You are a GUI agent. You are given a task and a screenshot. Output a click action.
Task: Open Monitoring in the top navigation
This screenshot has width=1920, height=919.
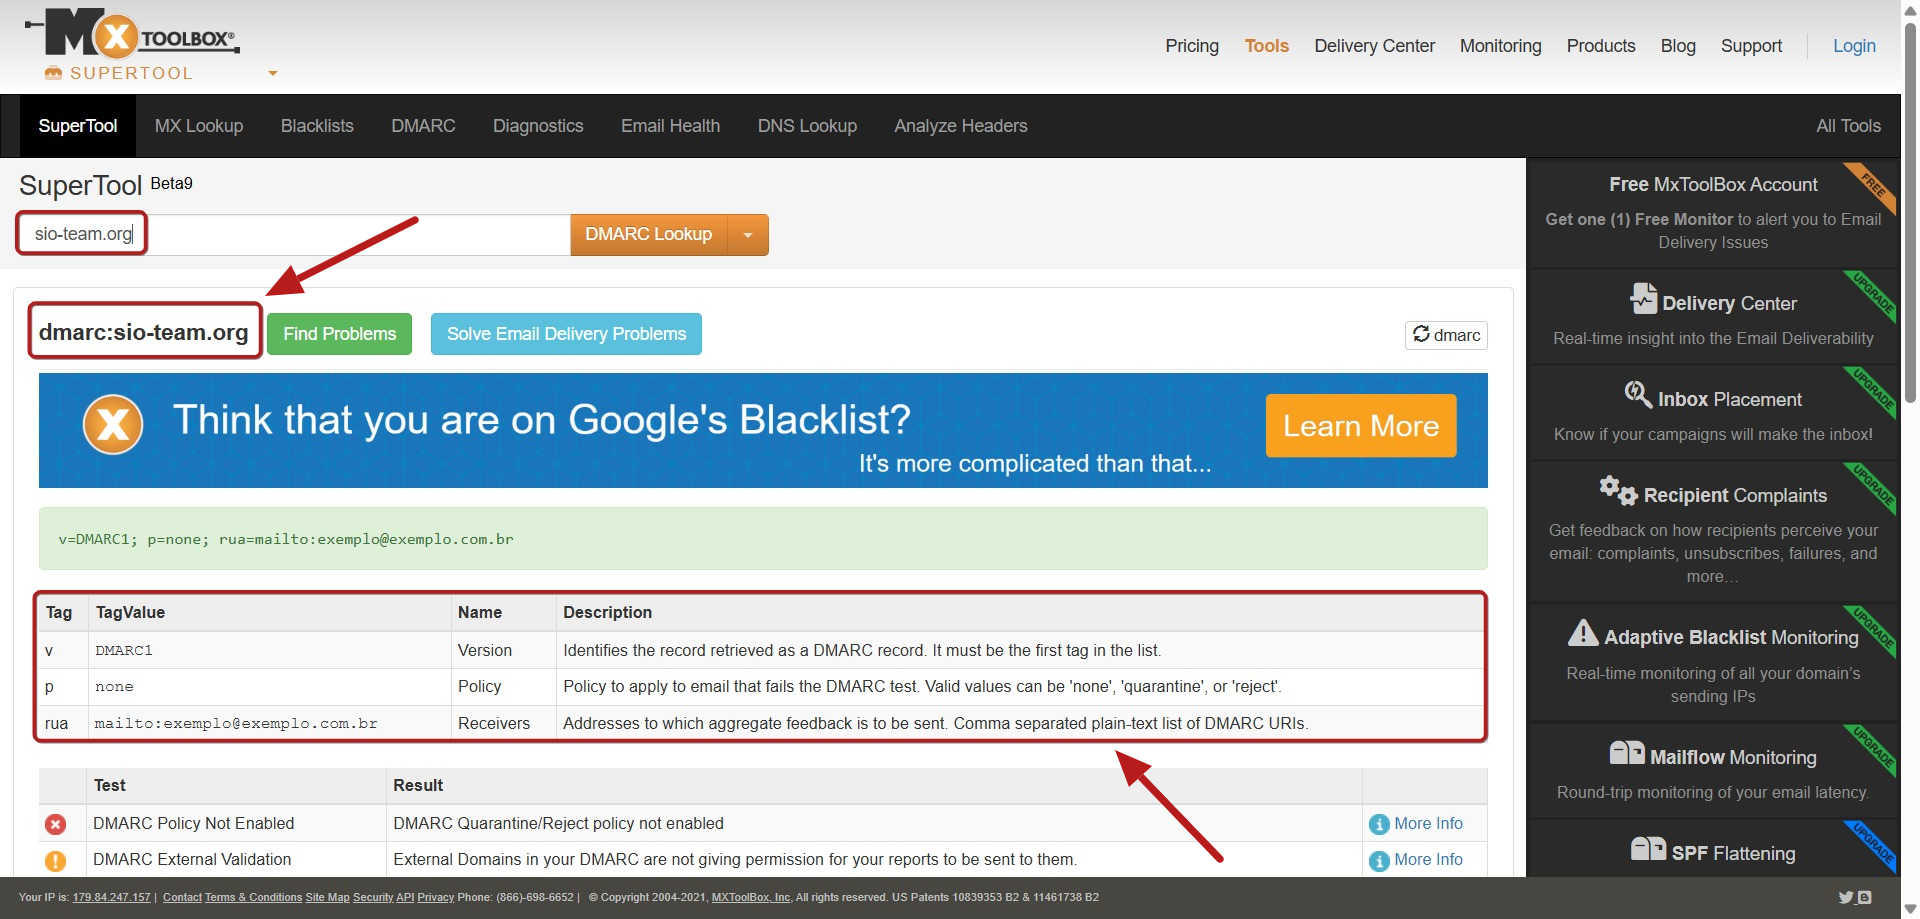click(1500, 46)
